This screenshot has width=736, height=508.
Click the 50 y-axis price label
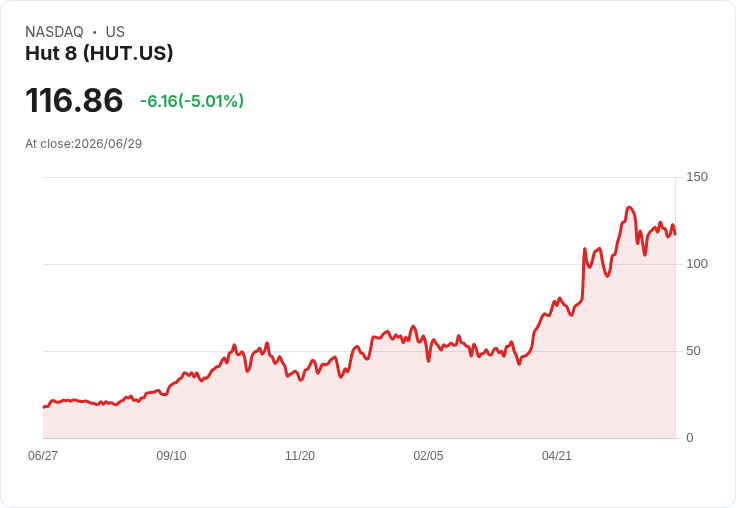[693, 351]
